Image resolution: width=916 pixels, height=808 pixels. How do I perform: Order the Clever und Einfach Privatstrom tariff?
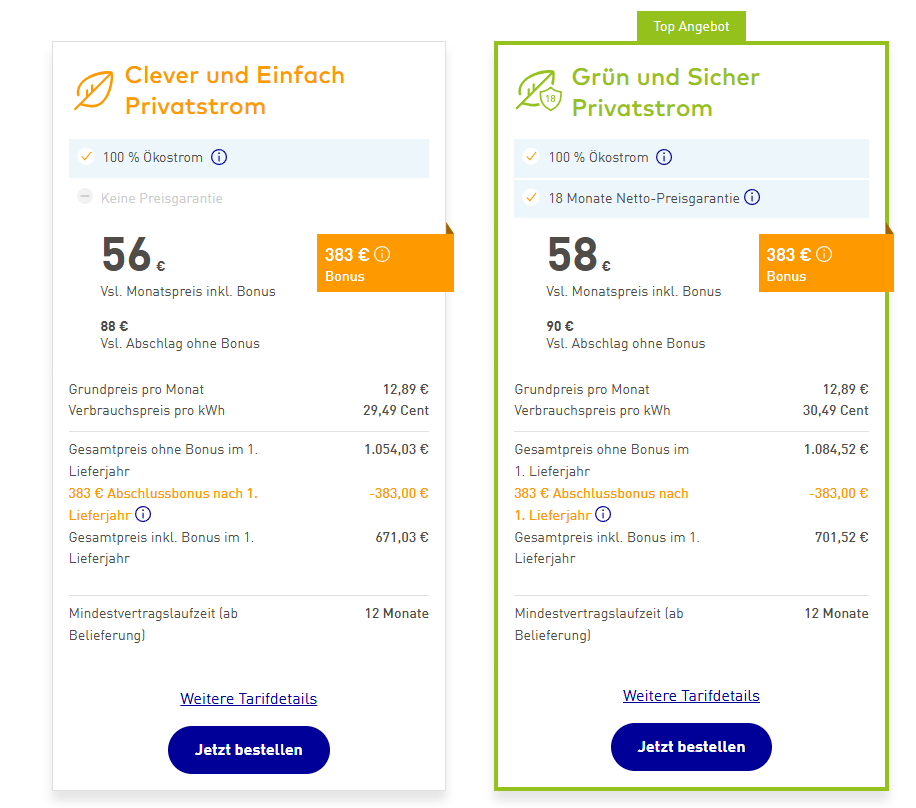point(248,749)
